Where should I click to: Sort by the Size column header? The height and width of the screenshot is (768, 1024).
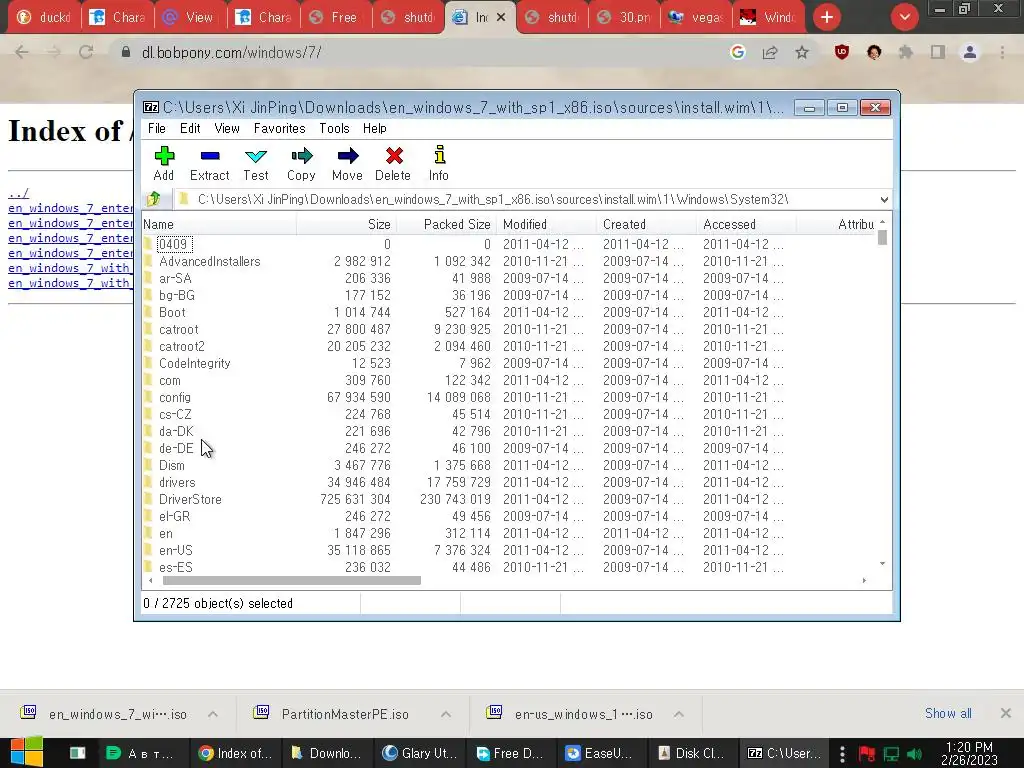pos(346,224)
